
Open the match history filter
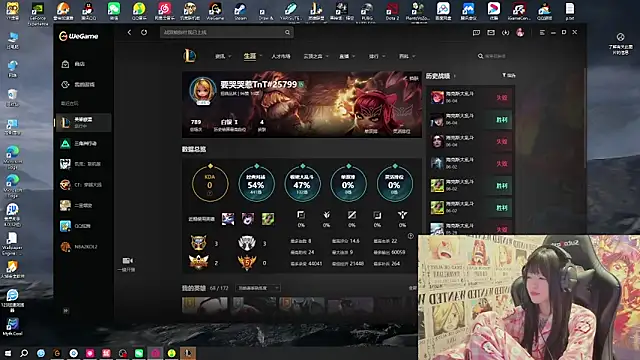tap(508, 76)
